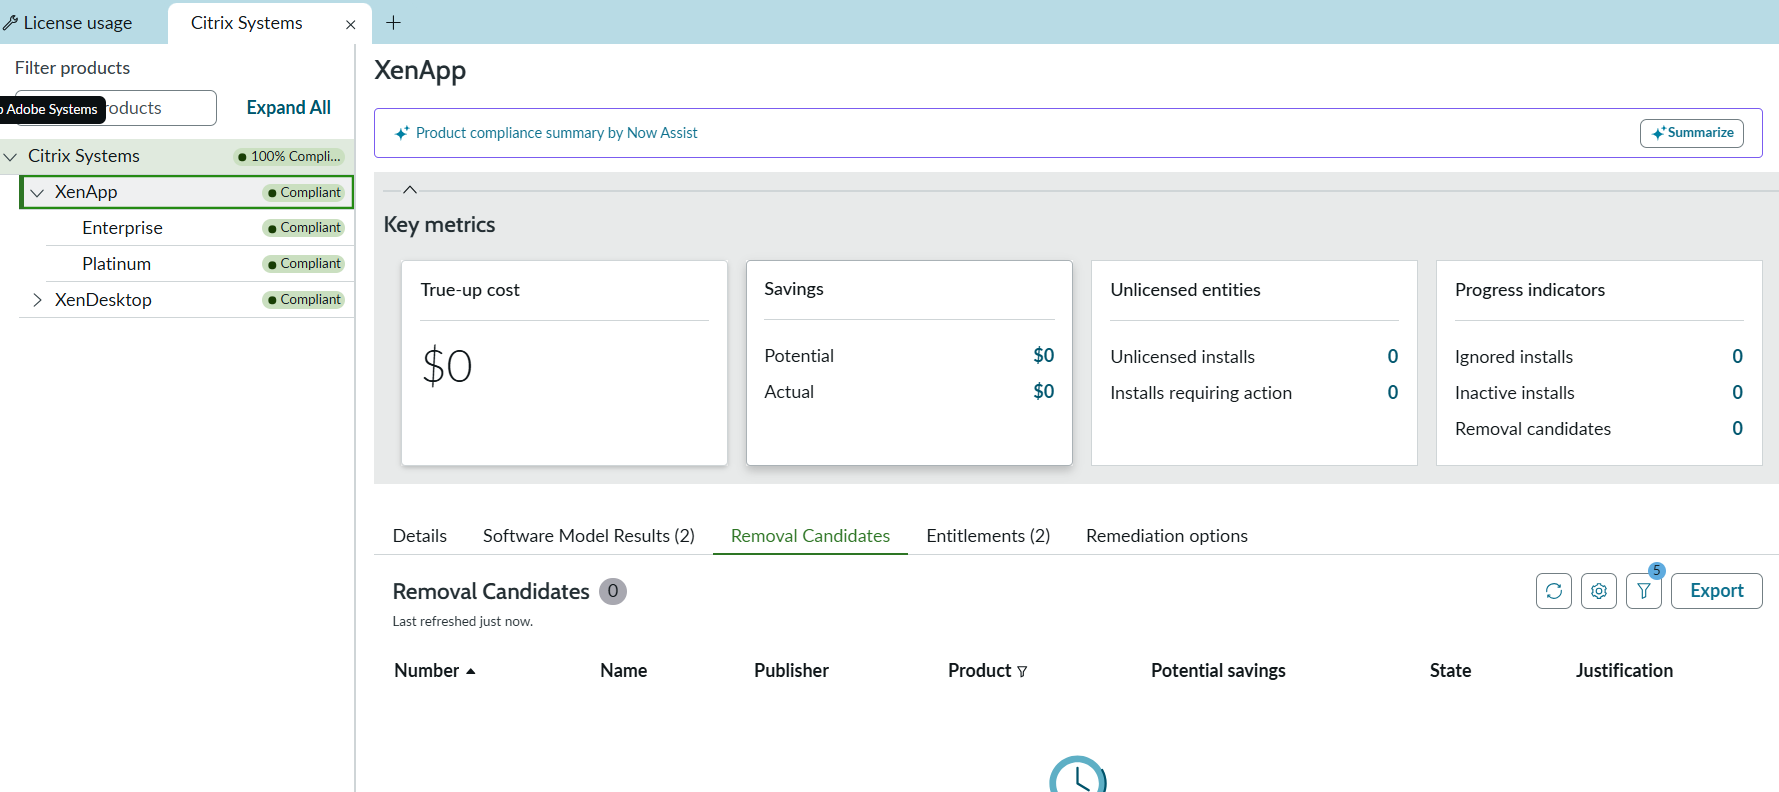1779x792 pixels.
Task: Collapse the Key metrics section
Action: pos(409,190)
